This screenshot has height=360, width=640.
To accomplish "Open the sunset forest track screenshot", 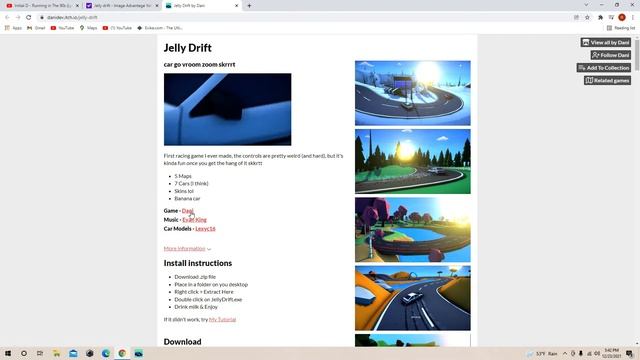I will [413, 161].
